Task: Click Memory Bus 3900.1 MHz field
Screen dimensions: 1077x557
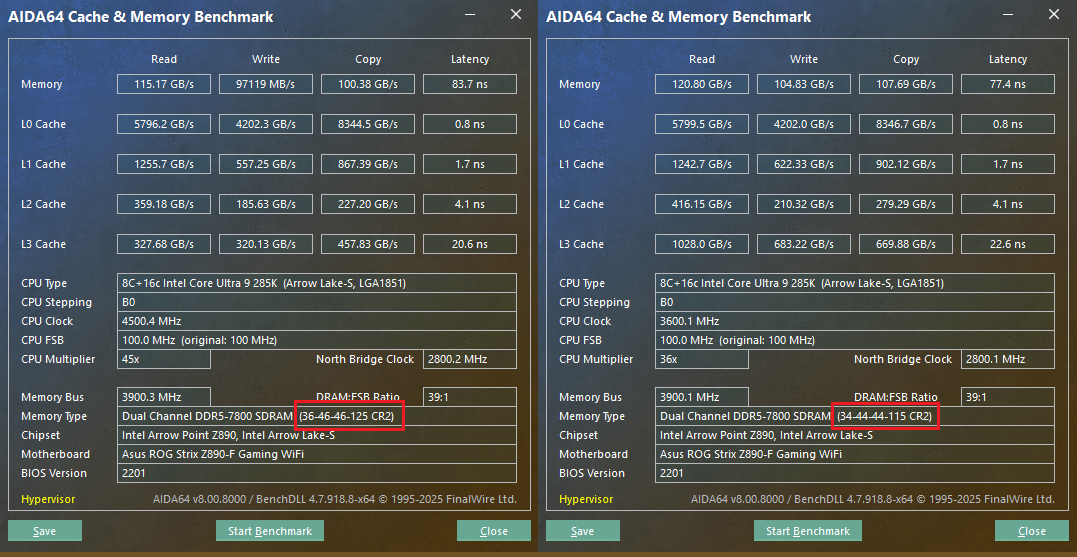Action: (x=701, y=397)
